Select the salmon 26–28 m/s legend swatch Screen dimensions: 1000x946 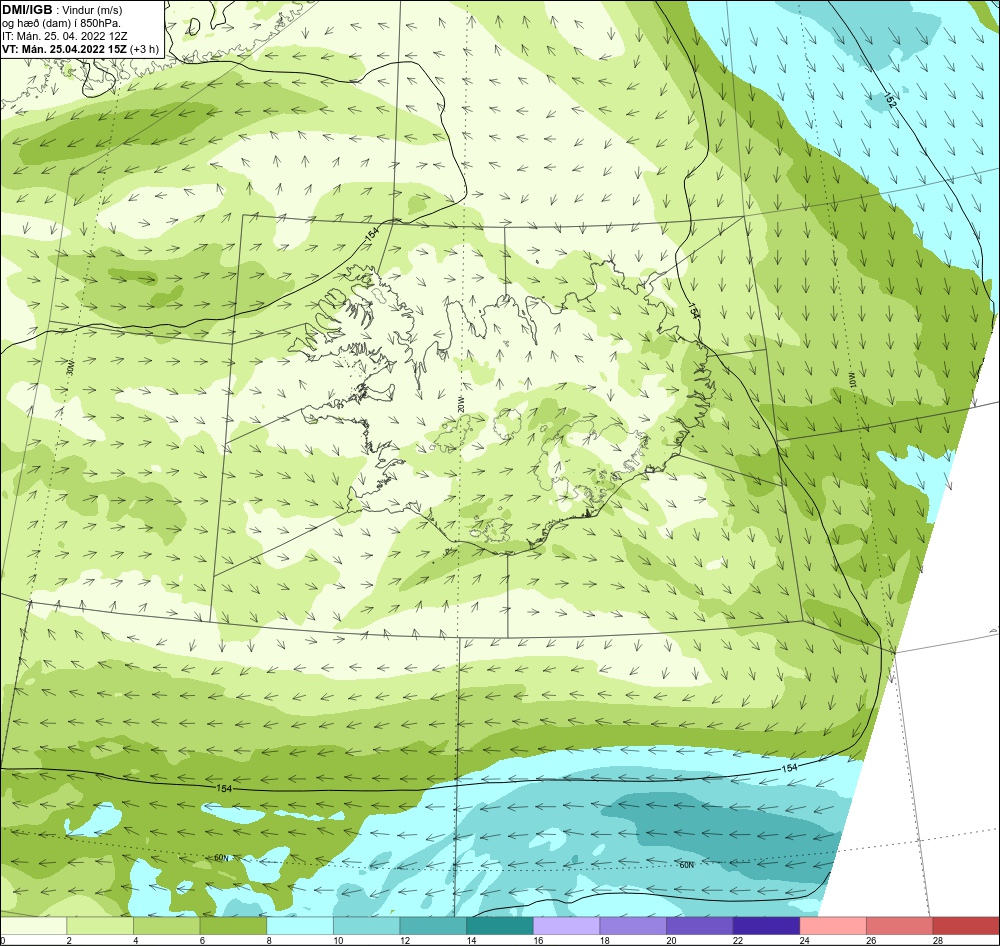pos(899,926)
